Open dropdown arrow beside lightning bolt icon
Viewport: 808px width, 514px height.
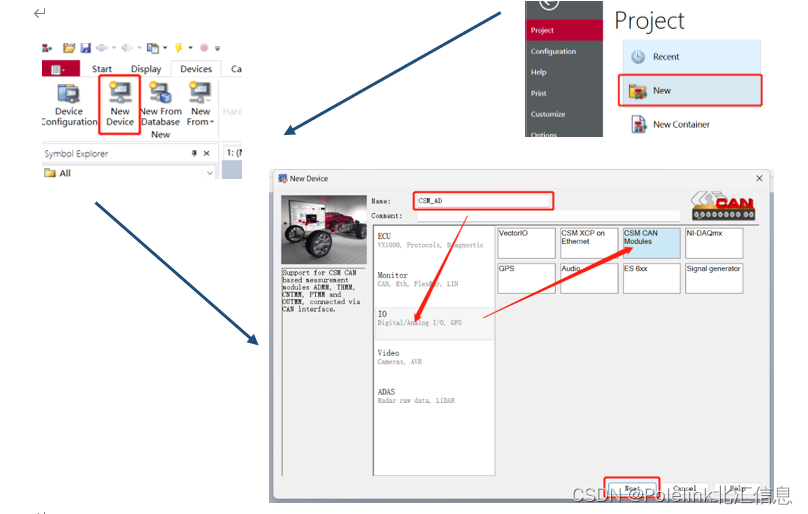190,48
